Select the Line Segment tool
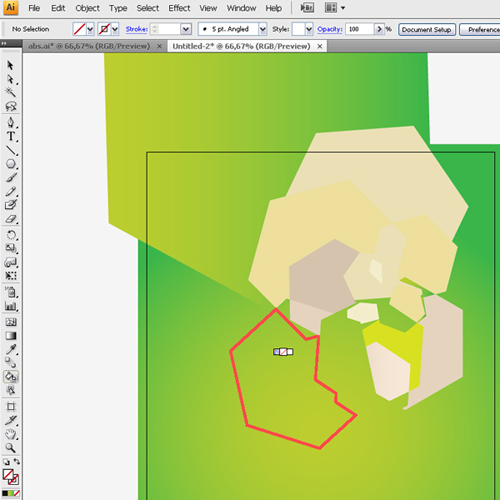Viewport: 500px width, 500px height. pyautogui.click(x=11, y=151)
